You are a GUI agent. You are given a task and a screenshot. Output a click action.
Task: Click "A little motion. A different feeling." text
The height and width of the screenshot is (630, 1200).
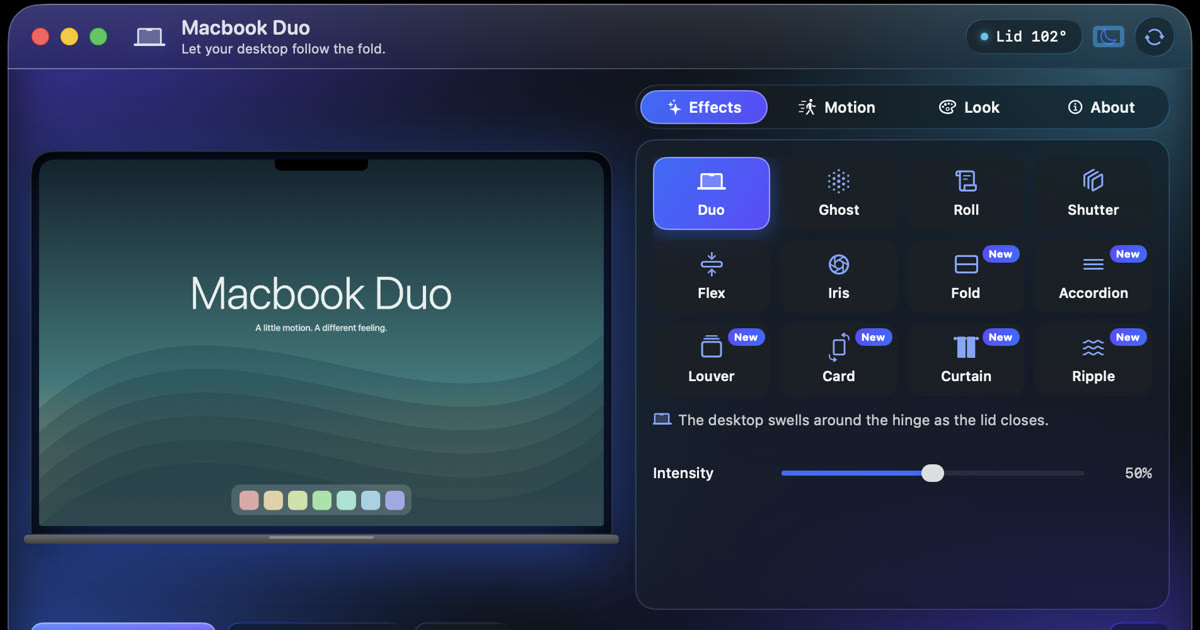[x=321, y=328]
